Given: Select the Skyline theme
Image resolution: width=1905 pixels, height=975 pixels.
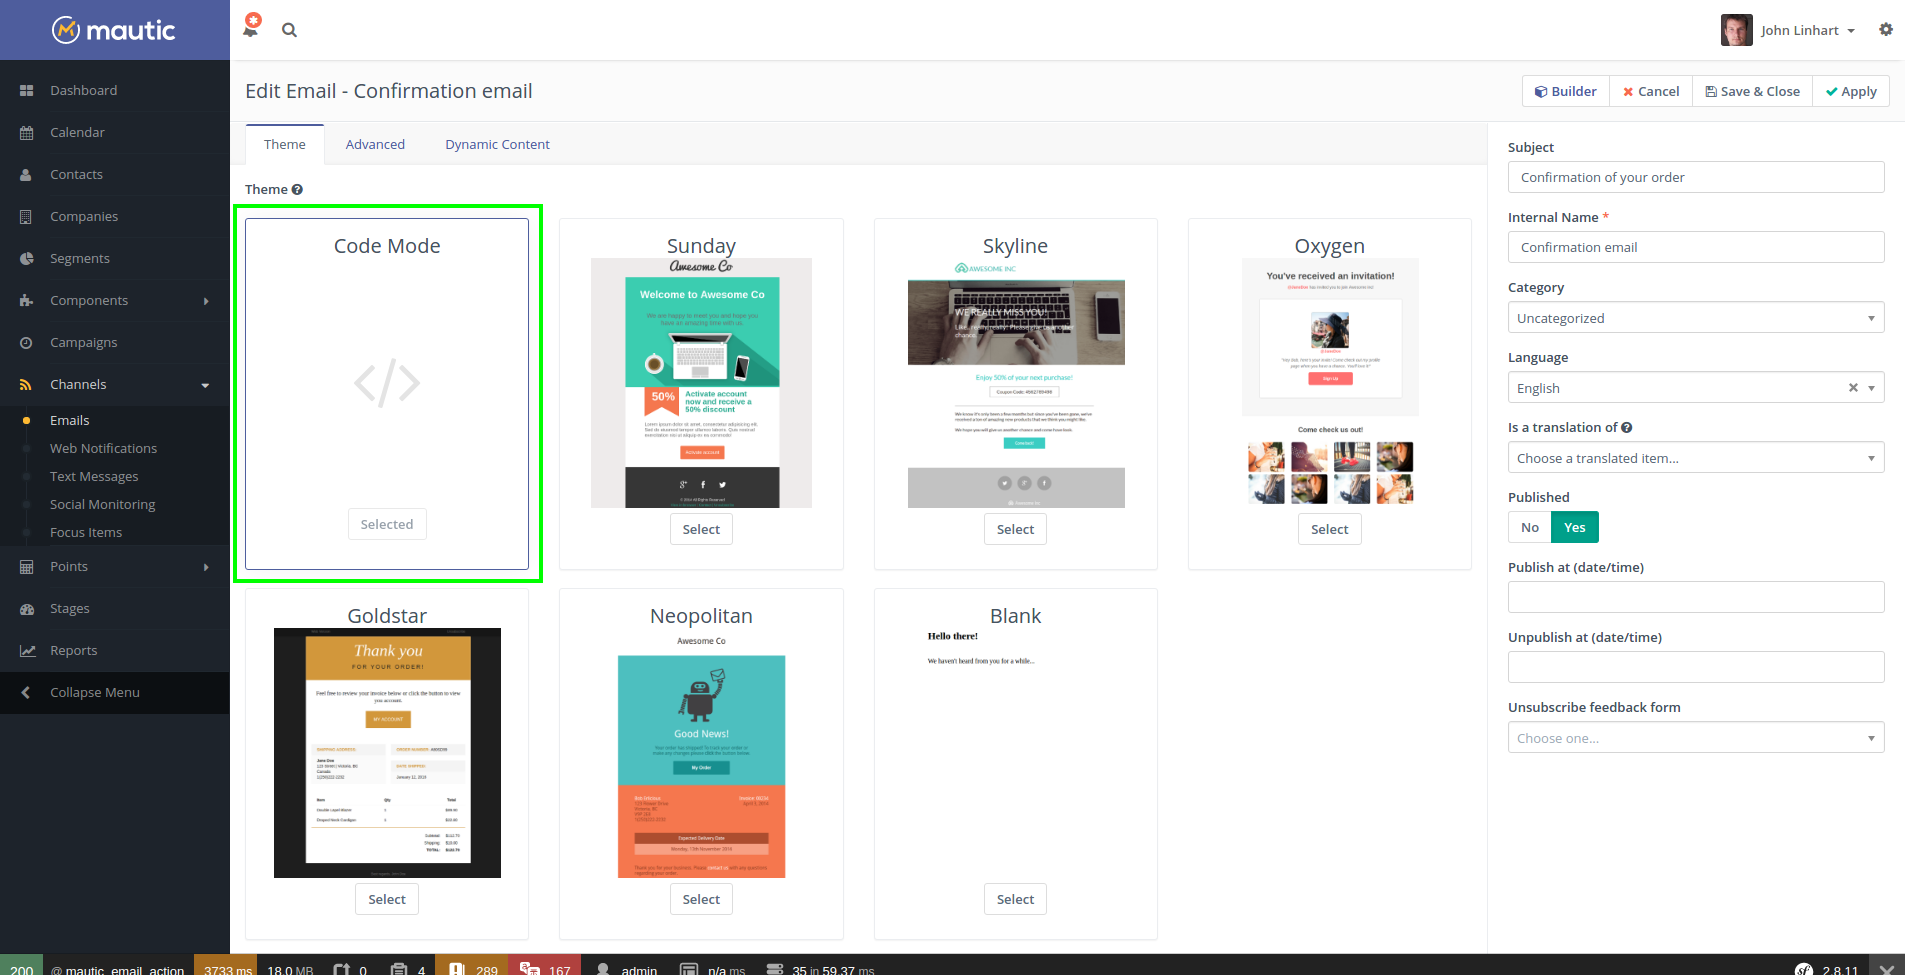Looking at the screenshot, I should click(x=1015, y=529).
